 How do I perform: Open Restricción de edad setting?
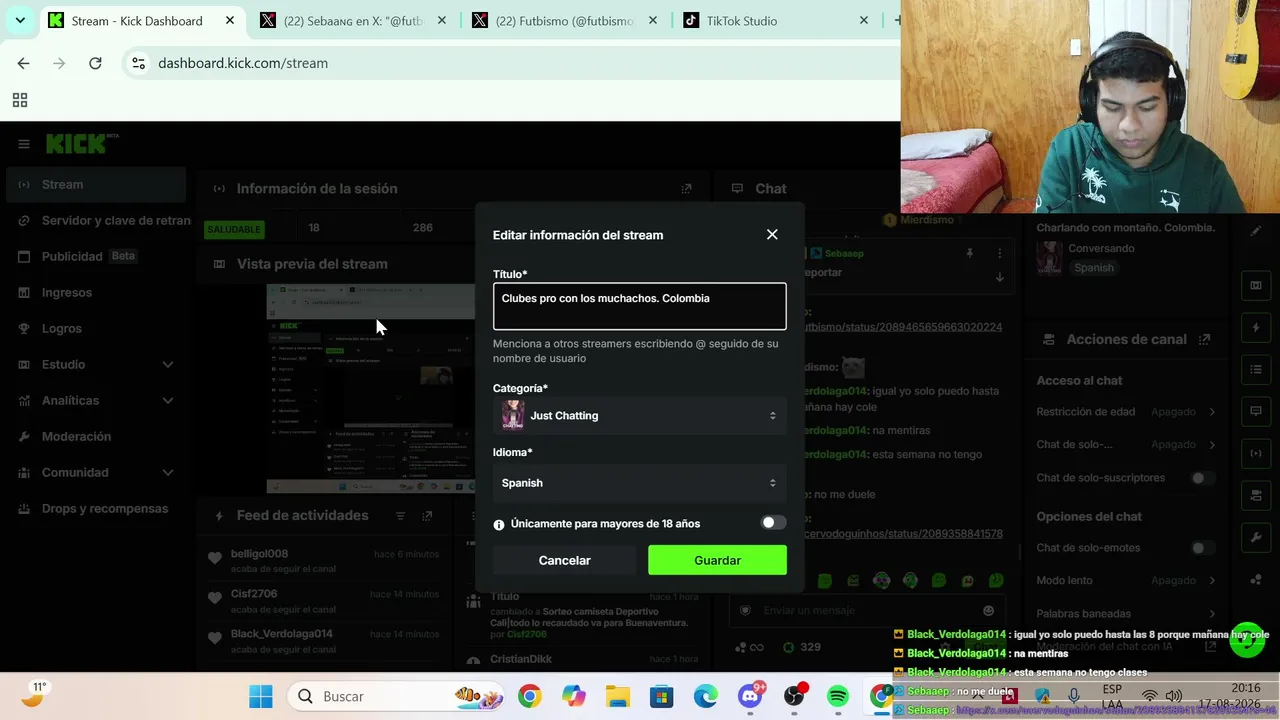coord(1126,412)
